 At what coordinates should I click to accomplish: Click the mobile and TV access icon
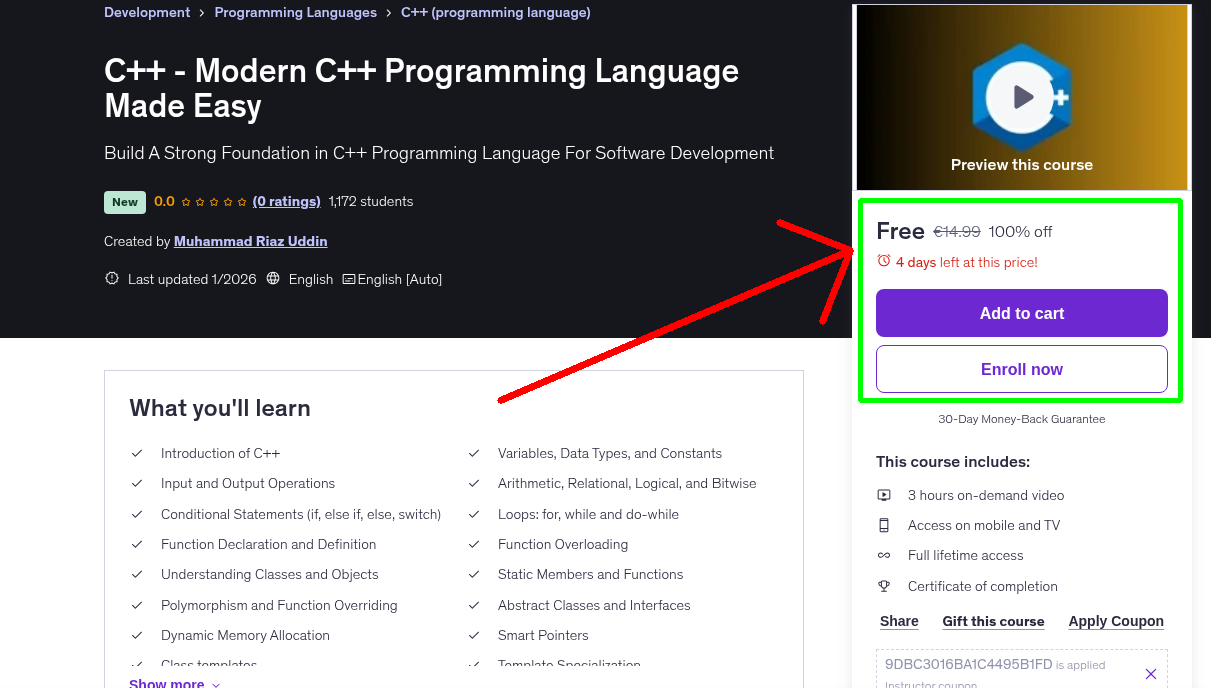(885, 525)
